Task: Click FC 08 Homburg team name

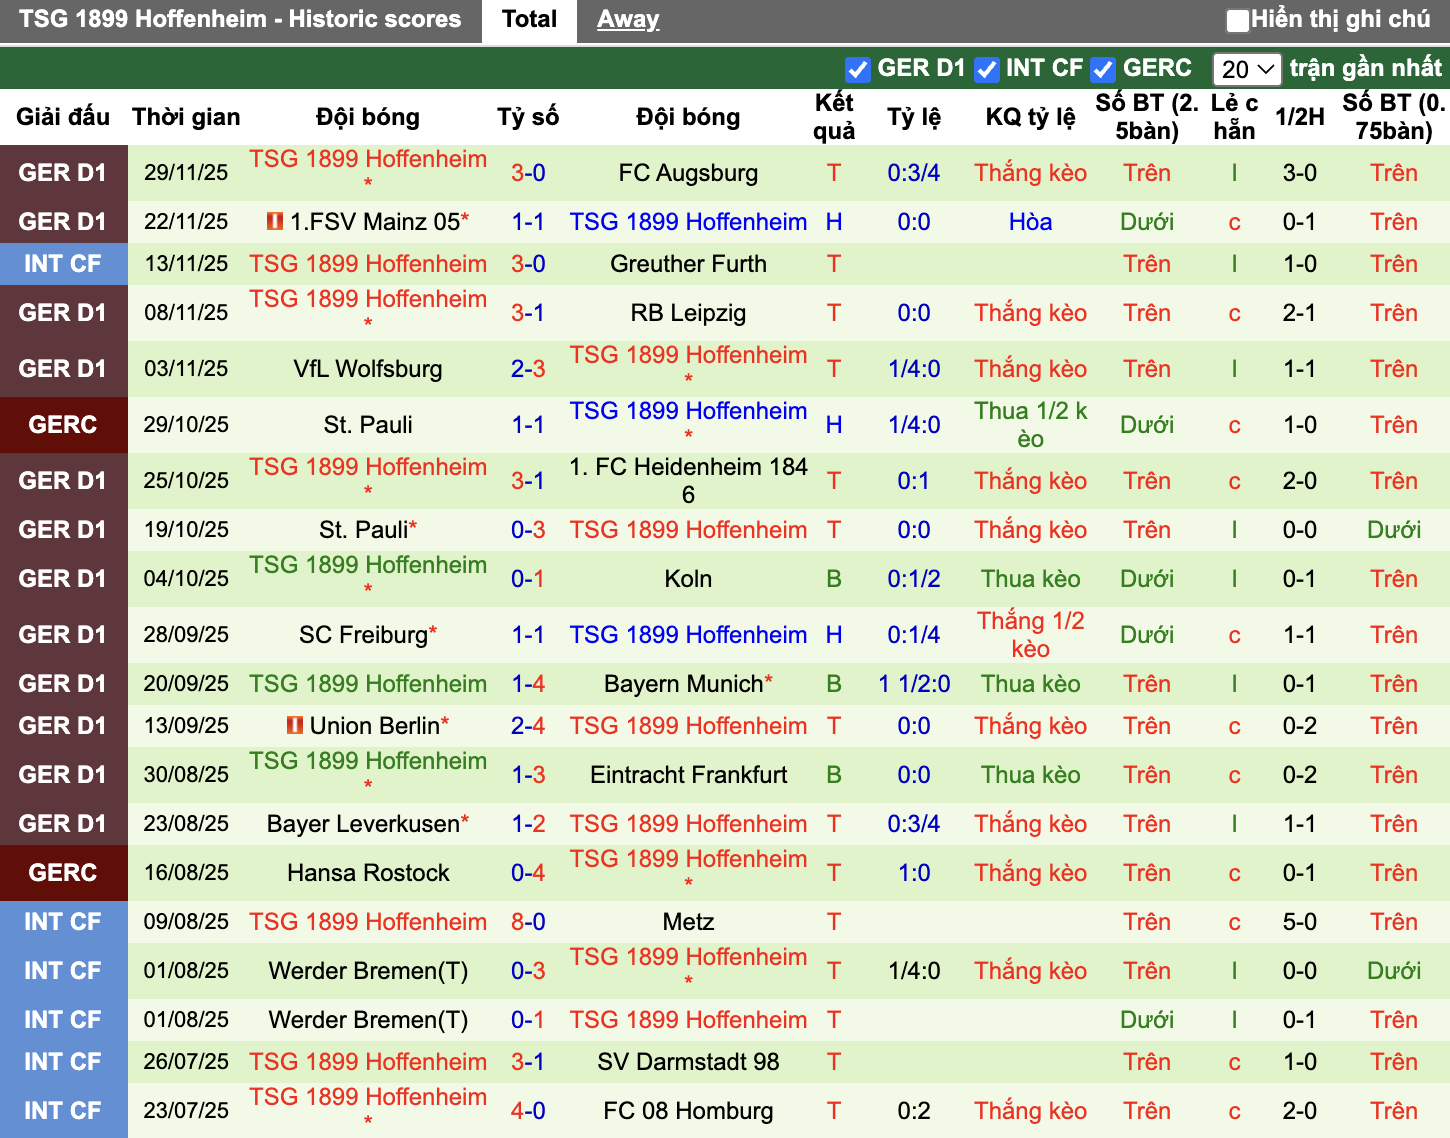Action: [688, 1111]
